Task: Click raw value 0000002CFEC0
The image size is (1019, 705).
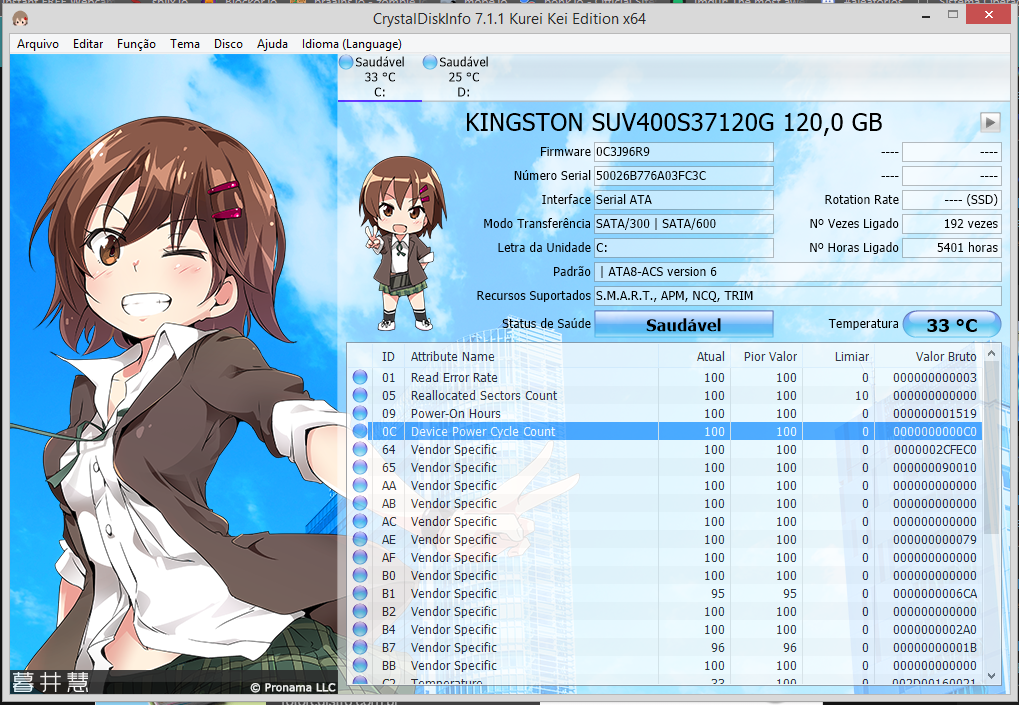Action: (x=935, y=450)
